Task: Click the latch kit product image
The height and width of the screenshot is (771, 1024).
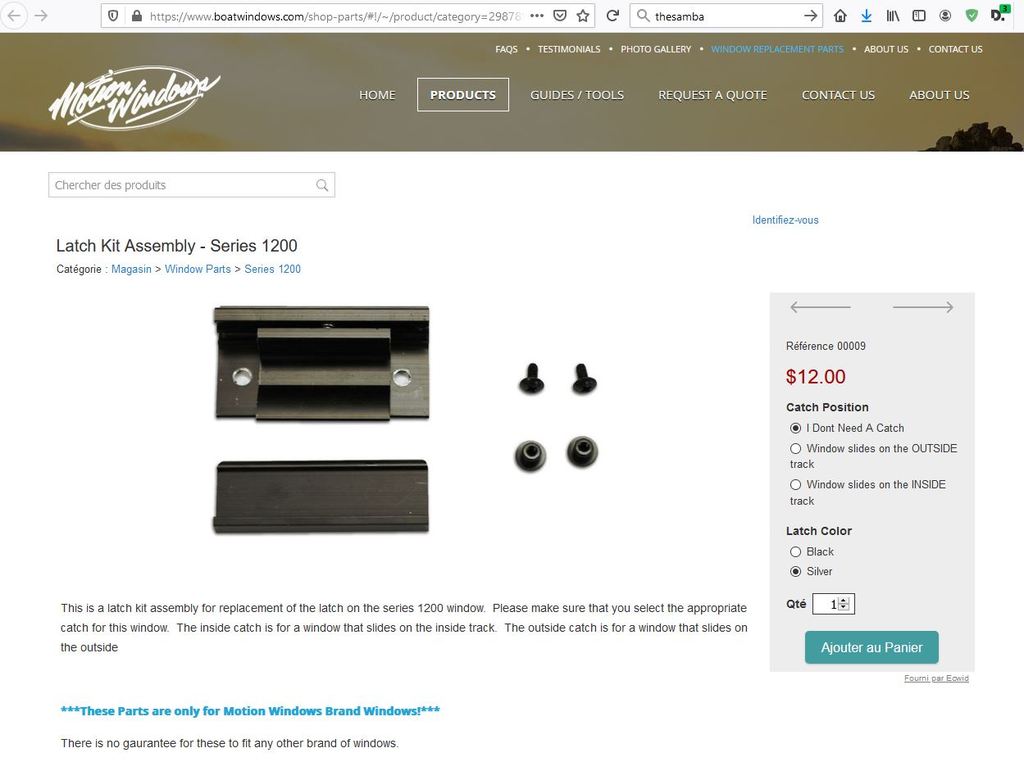Action: [406, 419]
